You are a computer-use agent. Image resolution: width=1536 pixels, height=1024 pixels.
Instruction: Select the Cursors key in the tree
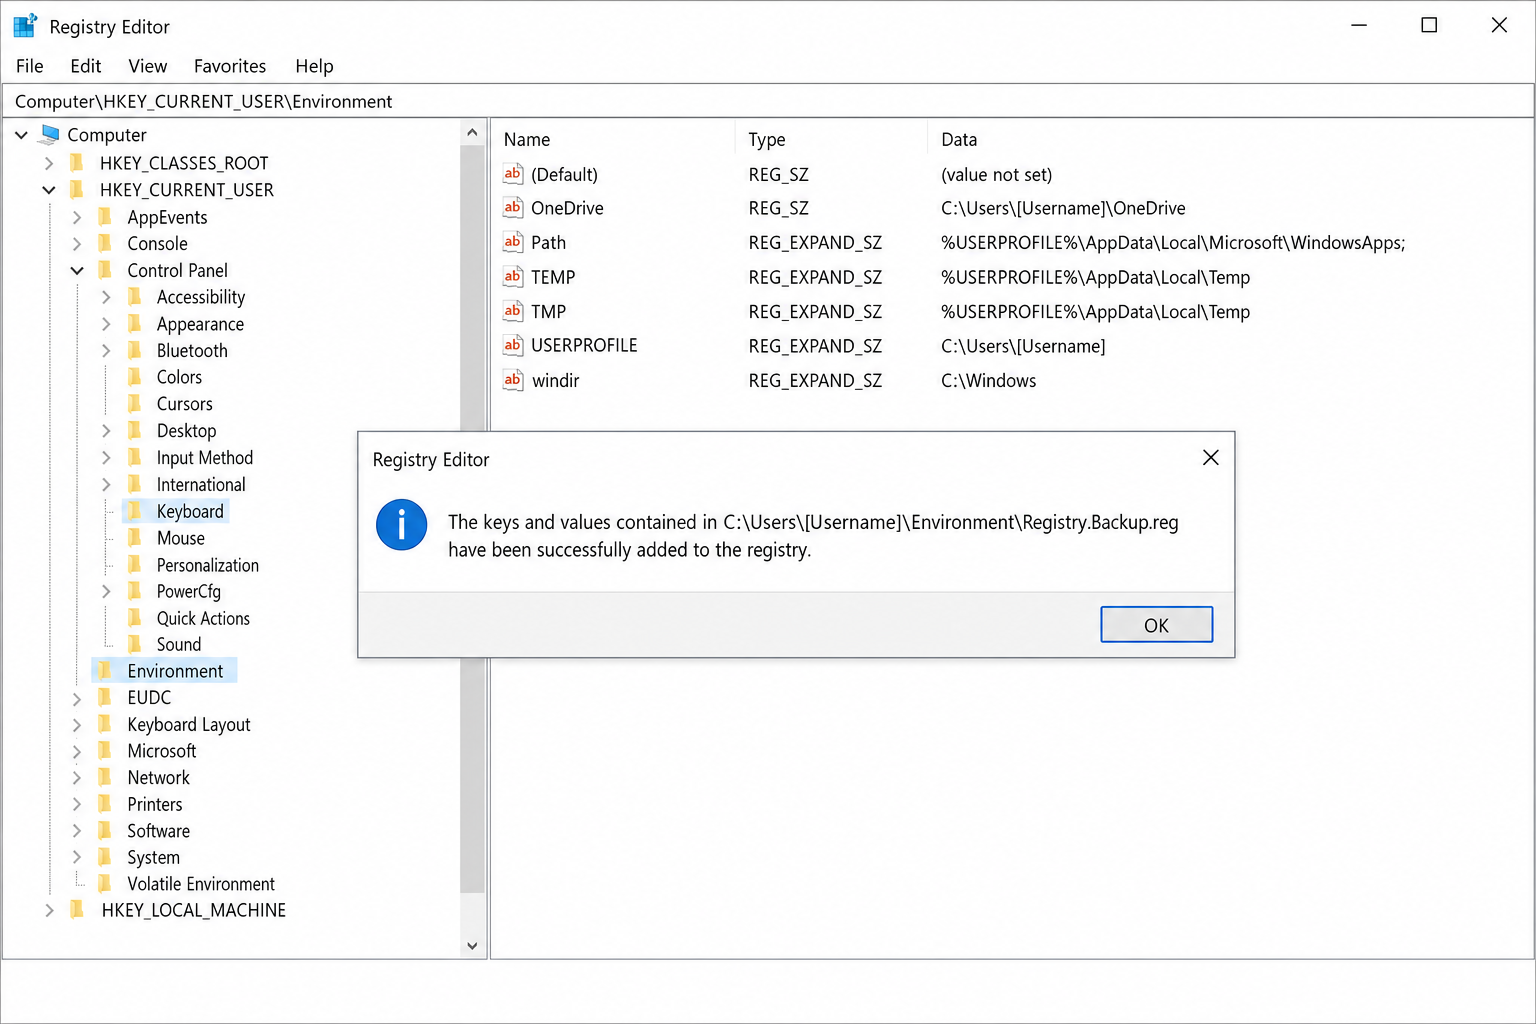click(184, 404)
